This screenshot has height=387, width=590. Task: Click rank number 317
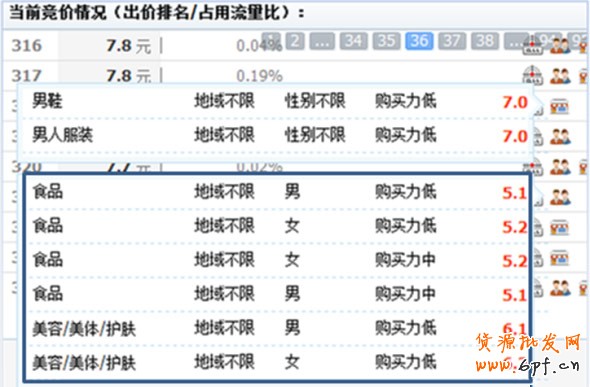[x=26, y=76]
